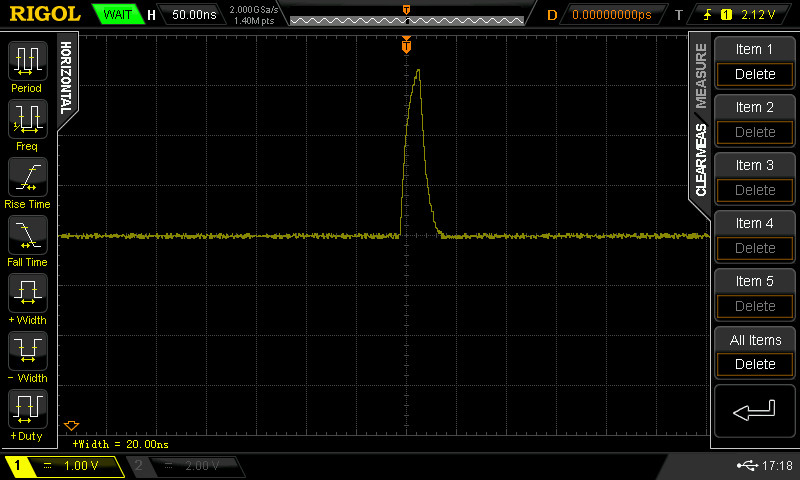Click the orange trigger position marker
This screenshot has width=800, height=480.
(x=406, y=46)
